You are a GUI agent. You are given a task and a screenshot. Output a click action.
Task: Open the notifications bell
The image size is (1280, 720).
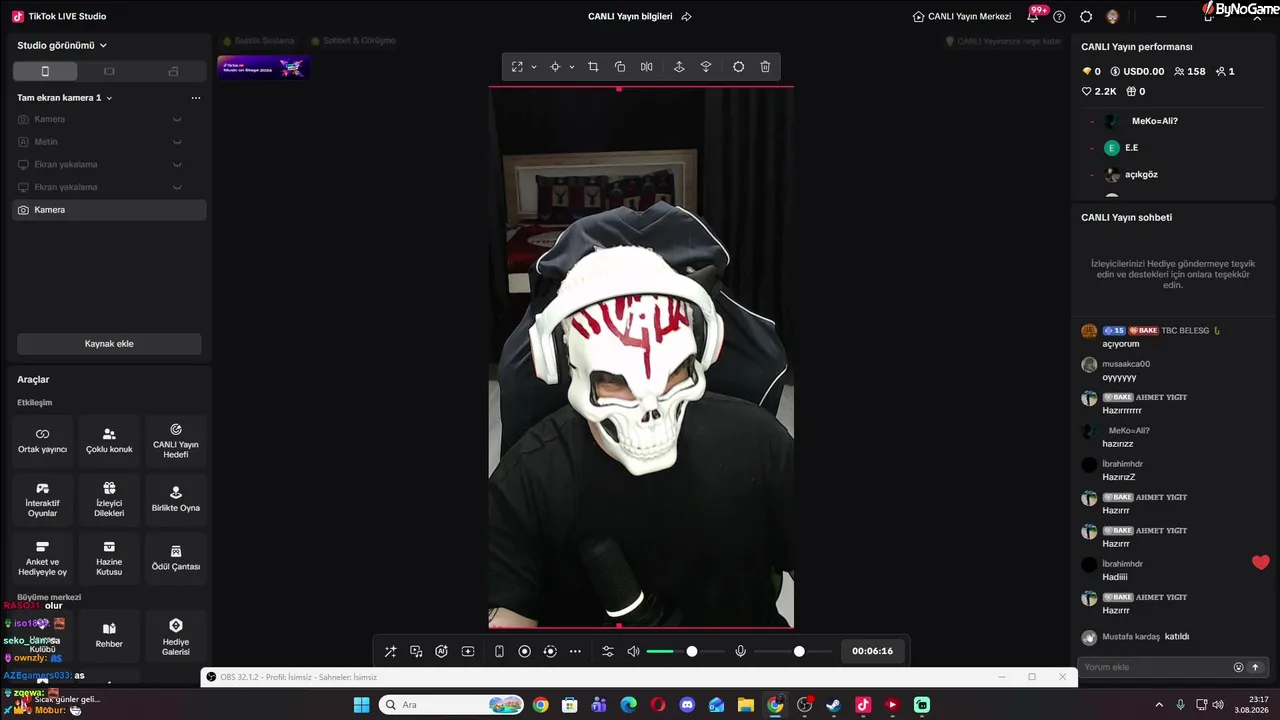[x=1033, y=16]
